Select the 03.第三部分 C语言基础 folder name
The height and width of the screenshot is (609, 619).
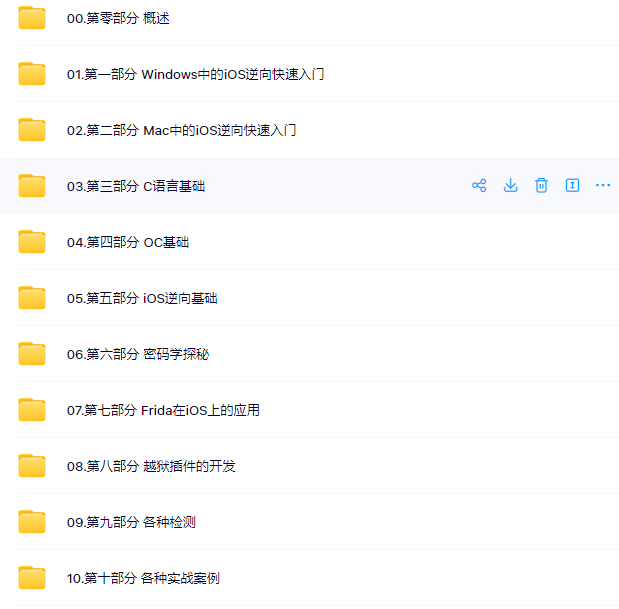[x=136, y=186]
